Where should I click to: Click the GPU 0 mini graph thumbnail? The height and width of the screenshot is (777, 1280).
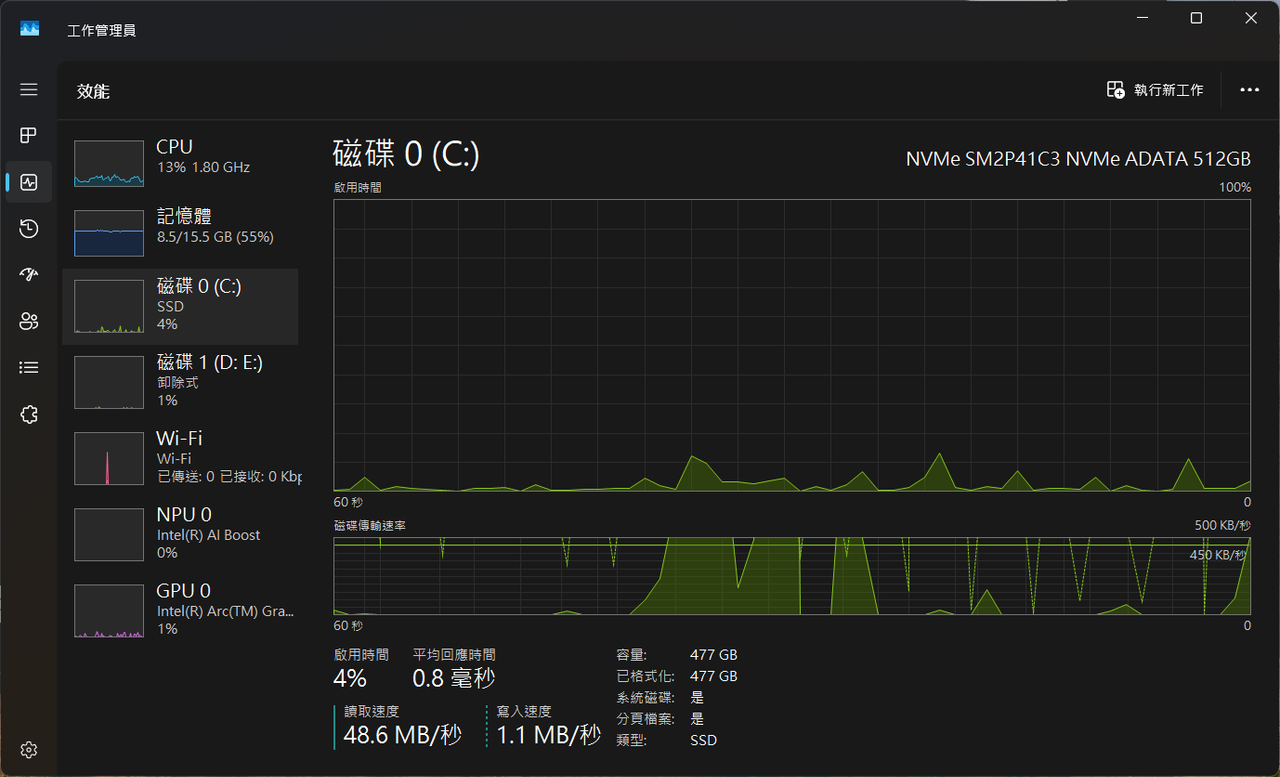[x=109, y=611]
